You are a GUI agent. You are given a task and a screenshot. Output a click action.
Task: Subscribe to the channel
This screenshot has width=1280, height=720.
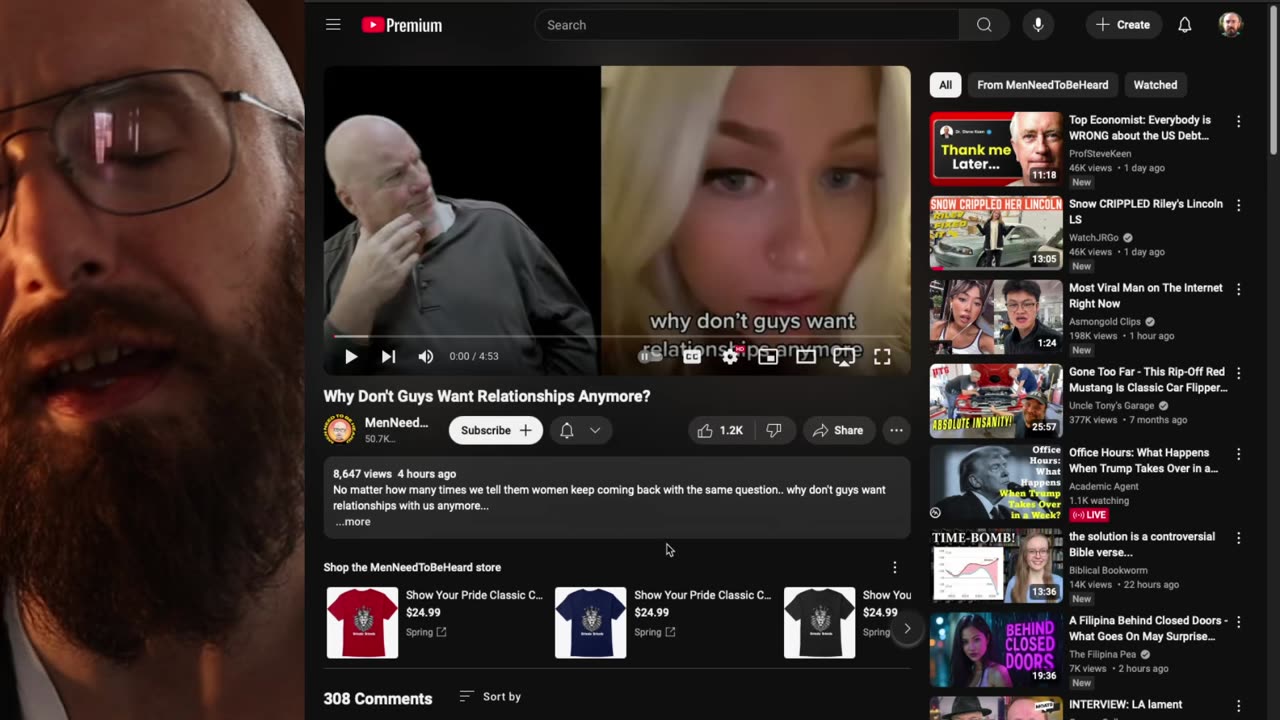coord(496,430)
